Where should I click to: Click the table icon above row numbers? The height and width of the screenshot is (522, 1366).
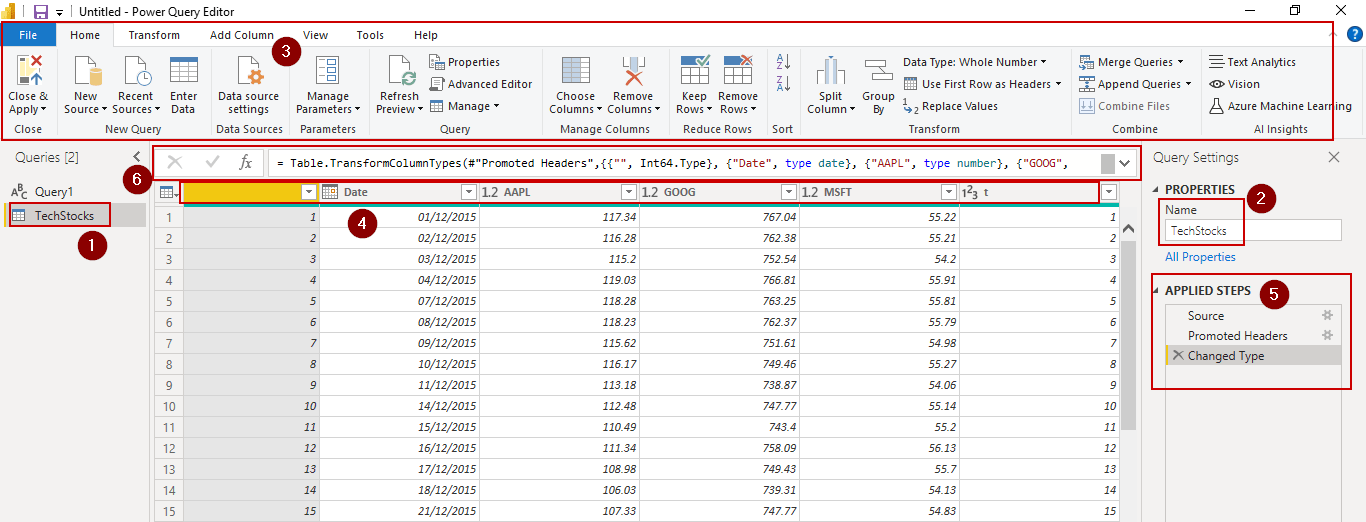[168, 192]
